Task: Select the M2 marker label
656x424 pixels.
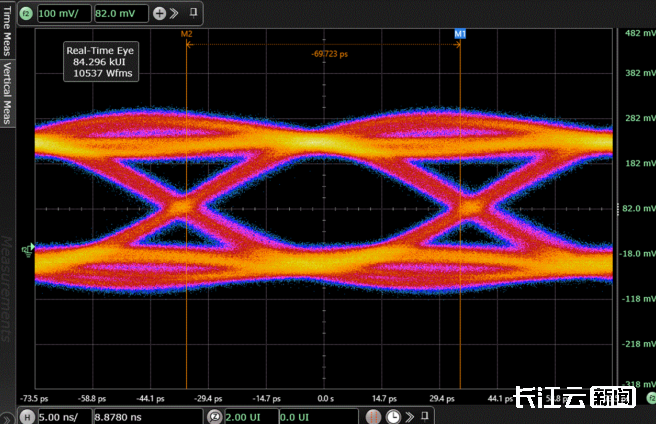Action: (x=186, y=35)
